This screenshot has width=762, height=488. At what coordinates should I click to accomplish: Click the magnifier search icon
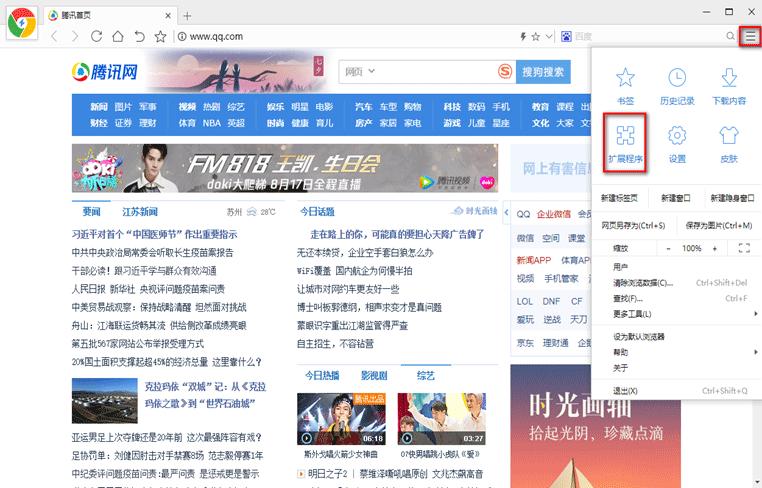[730, 36]
